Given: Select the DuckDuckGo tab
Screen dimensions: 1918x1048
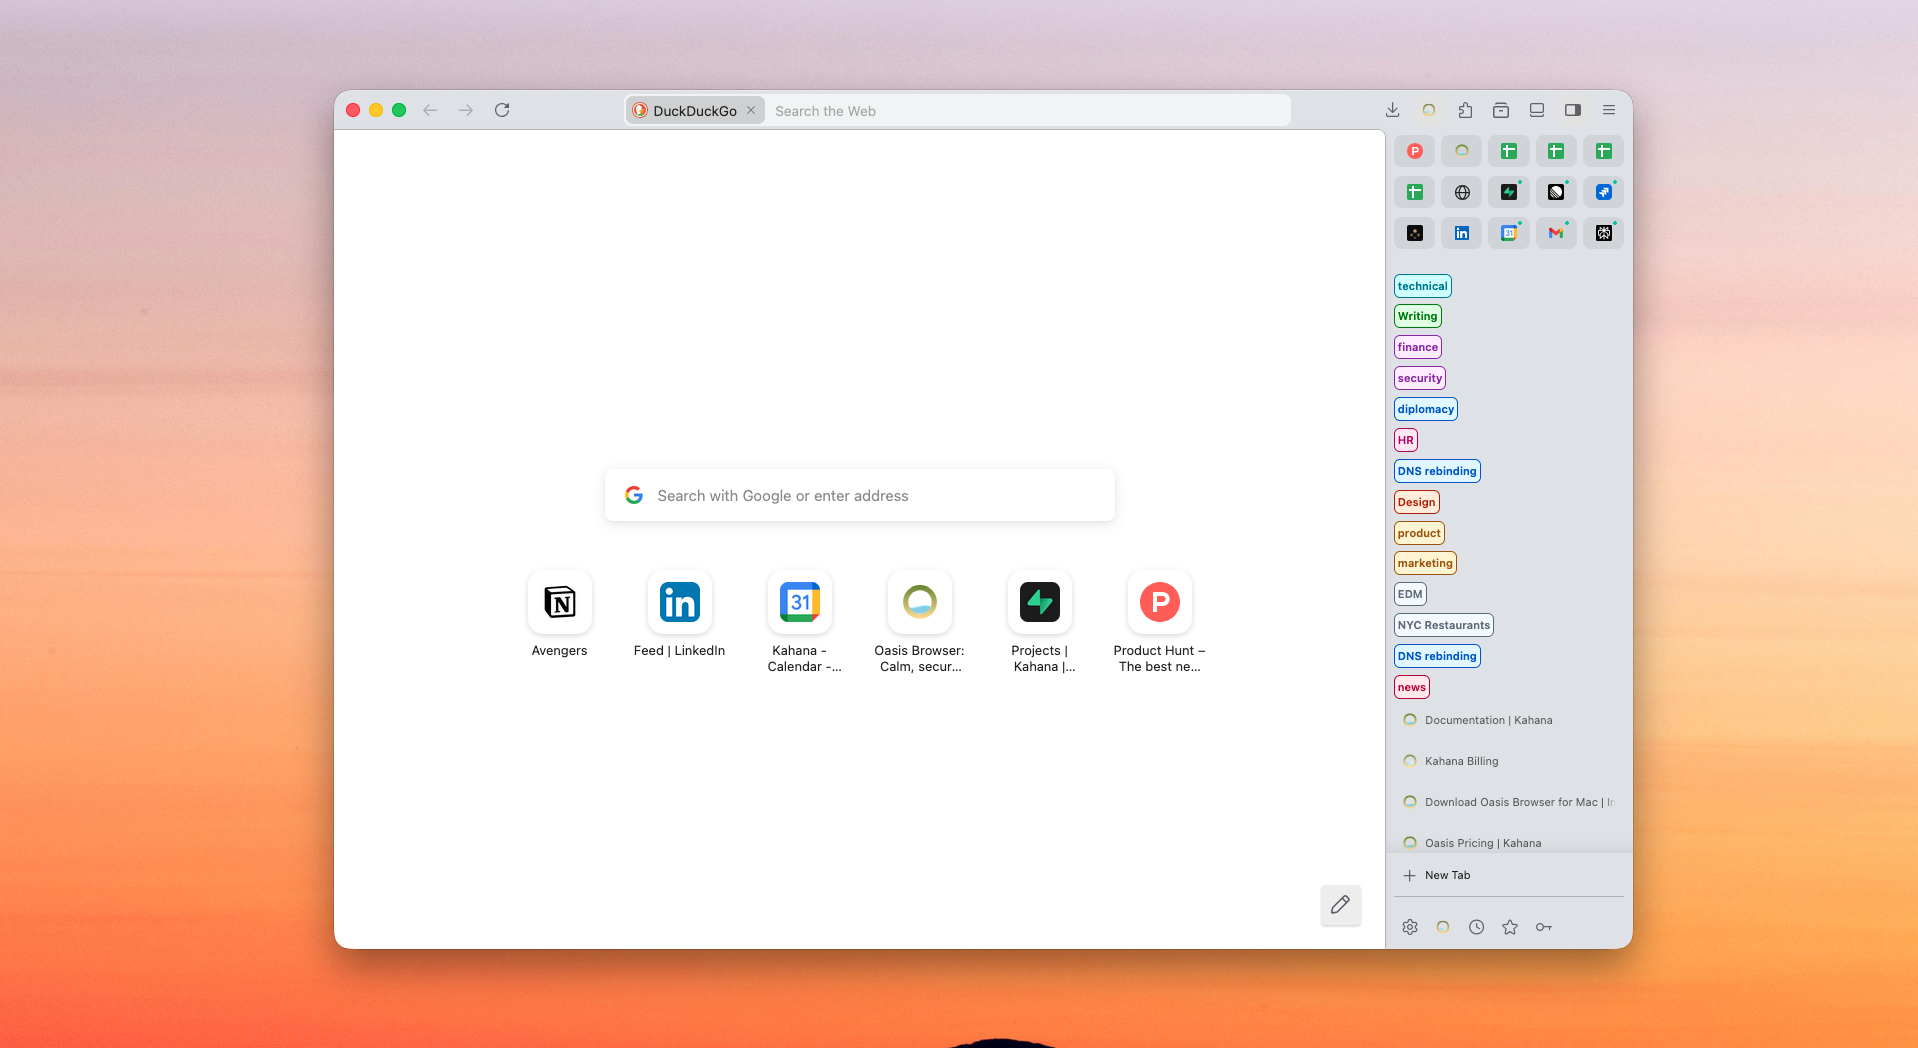Looking at the screenshot, I should 694,110.
